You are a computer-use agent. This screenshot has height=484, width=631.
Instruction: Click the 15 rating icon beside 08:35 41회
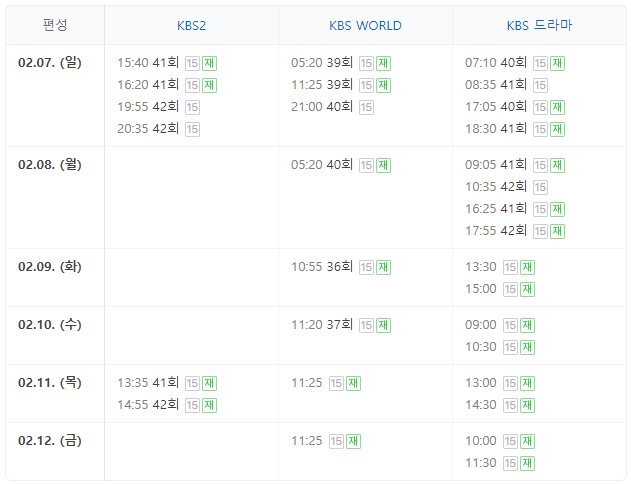point(540,85)
